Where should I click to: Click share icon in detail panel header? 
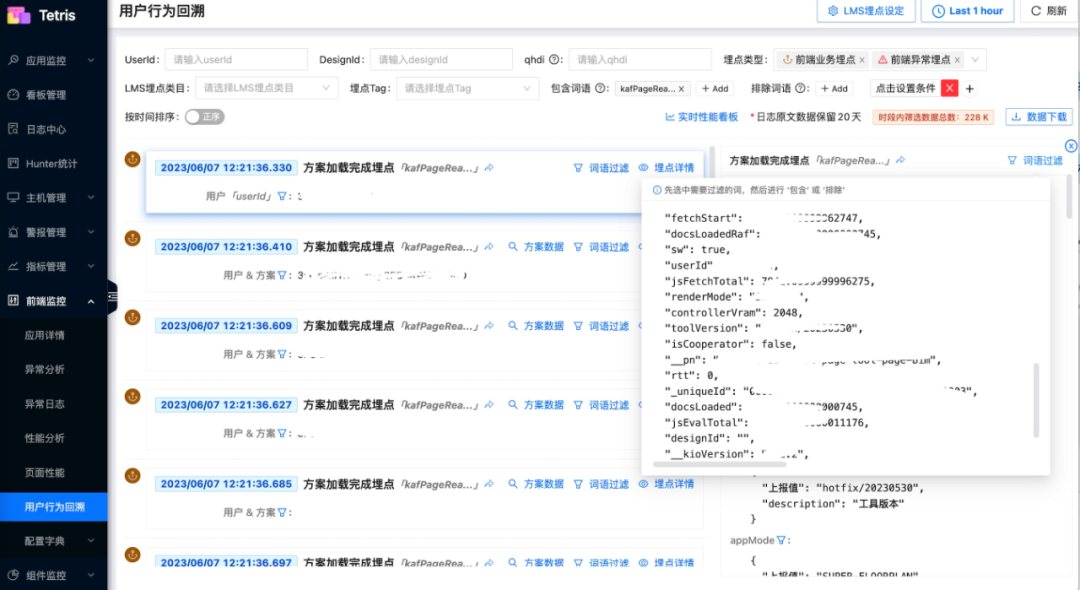pyautogui.click(x=900, y=160)
